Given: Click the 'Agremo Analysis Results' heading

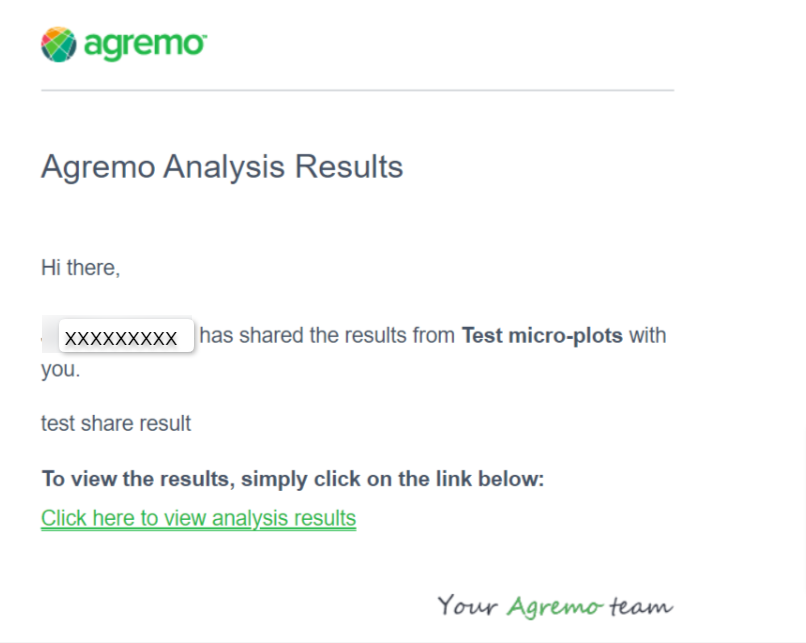Looking at the screenshot, I should pyautogui.click(x=222, y=166).
